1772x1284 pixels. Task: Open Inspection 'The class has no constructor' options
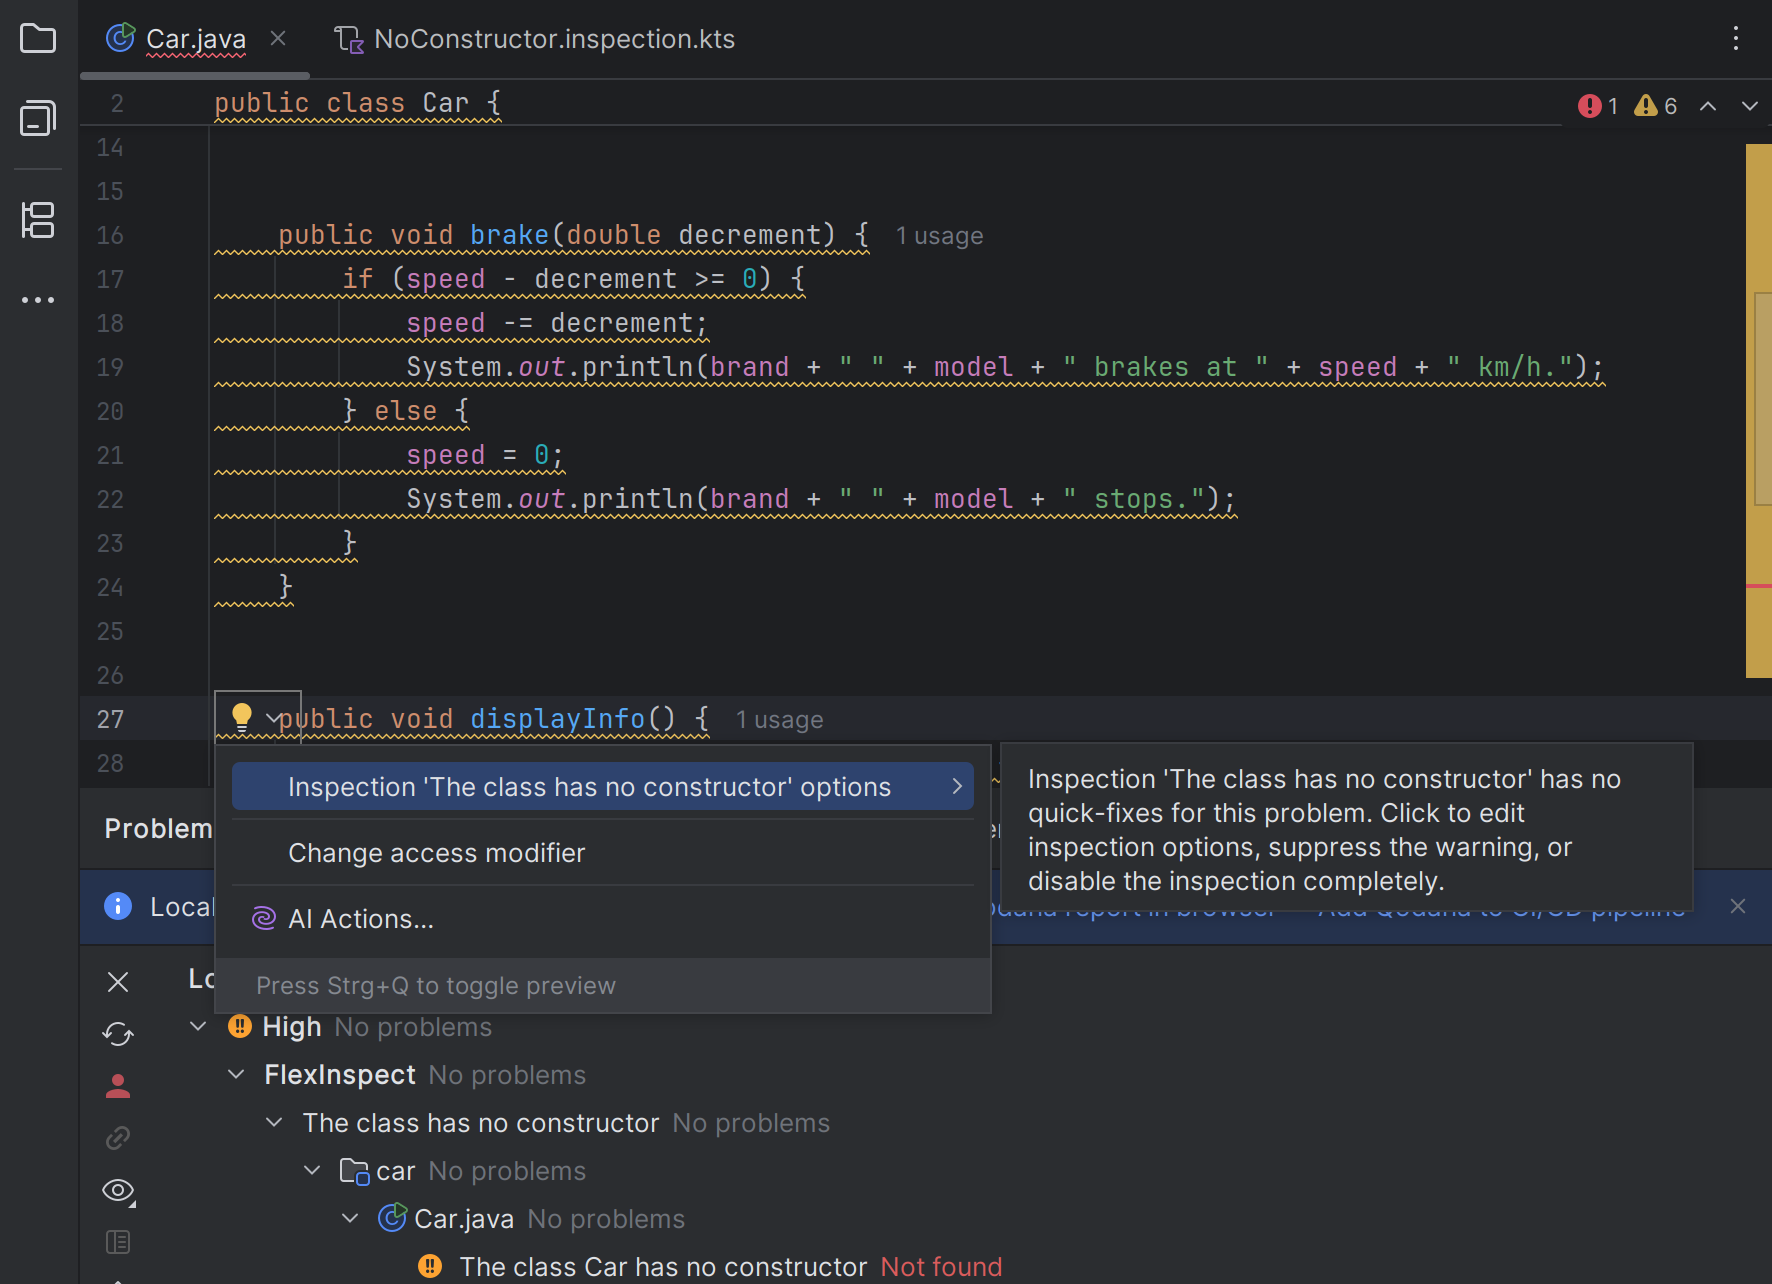tap(603, 787)
